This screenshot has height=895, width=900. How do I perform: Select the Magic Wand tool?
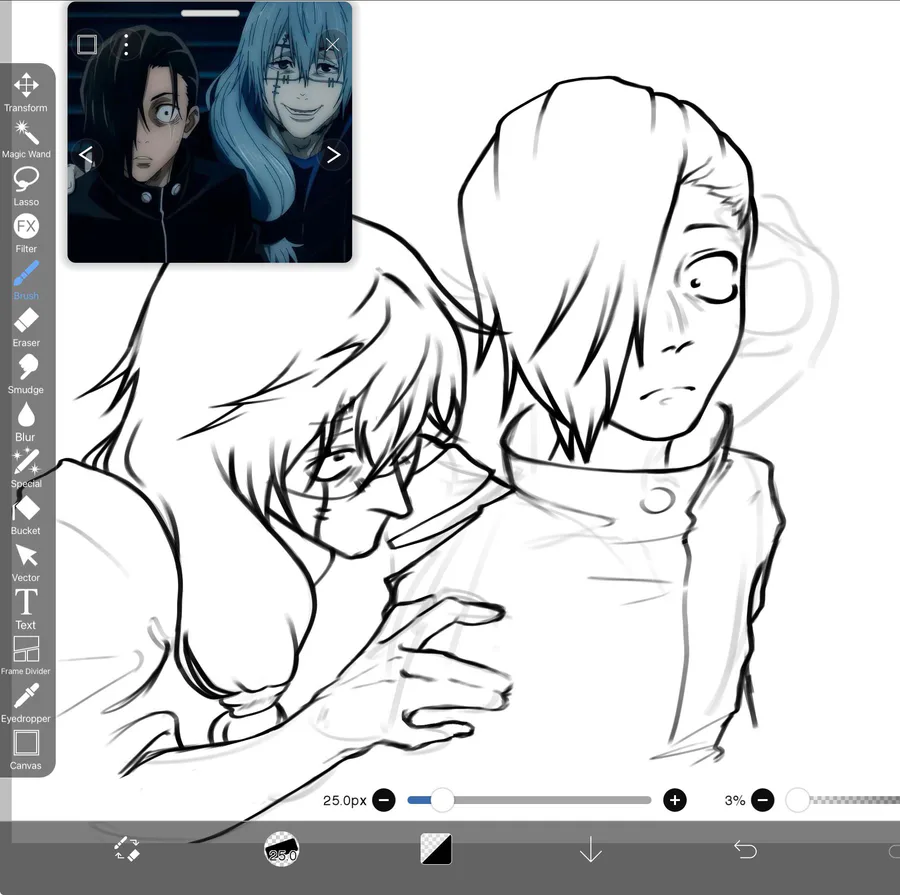coord(26,140)
